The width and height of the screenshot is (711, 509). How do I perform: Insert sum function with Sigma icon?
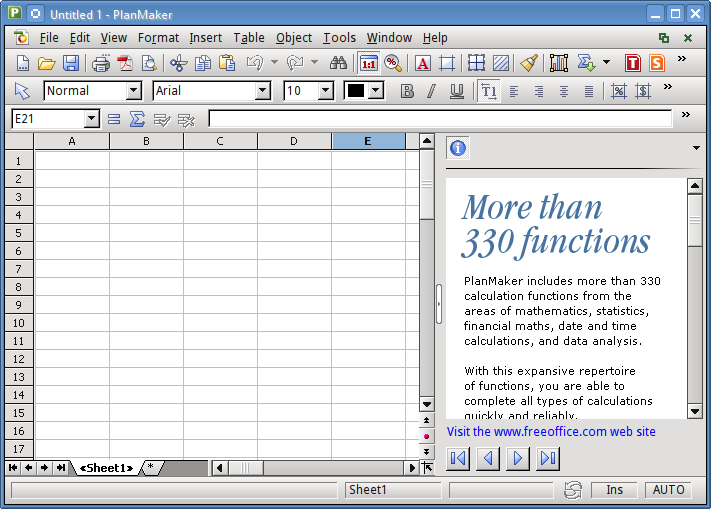click(137, 119)
